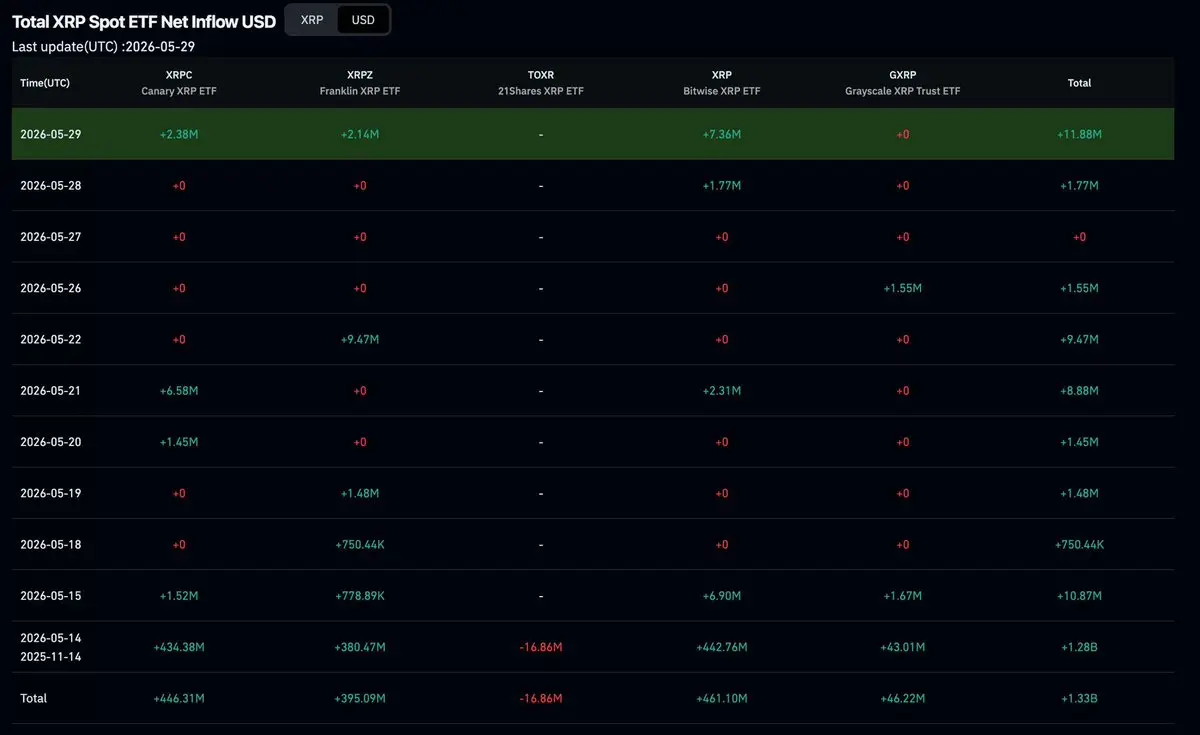Switch the unit toggle to XRP

click(x=312, y=19)
